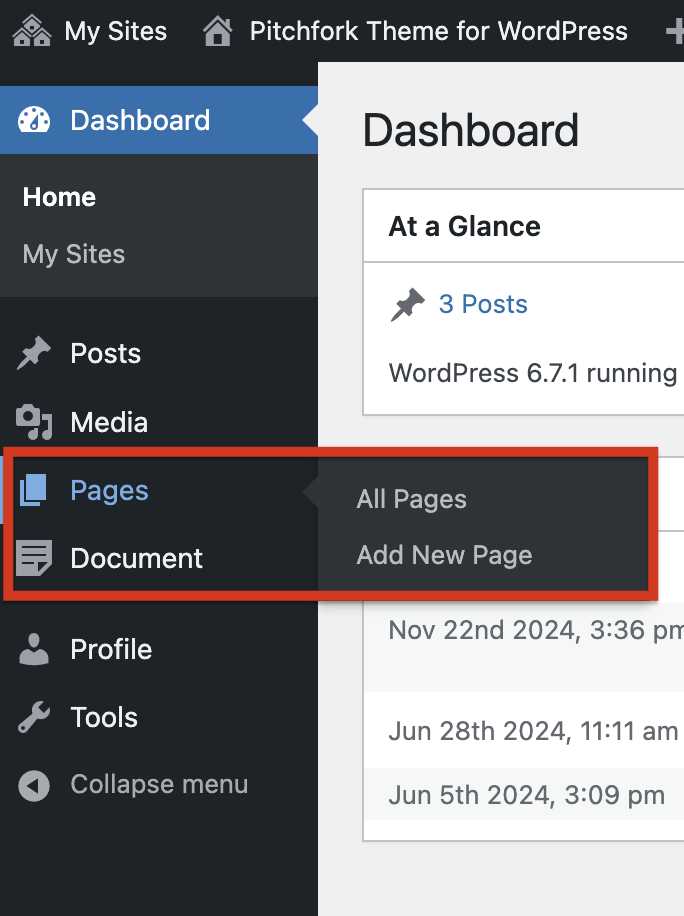This screenshot has height=916, width=684.
Task: Choose All Pages from the flyout
Action: point(411,499)
